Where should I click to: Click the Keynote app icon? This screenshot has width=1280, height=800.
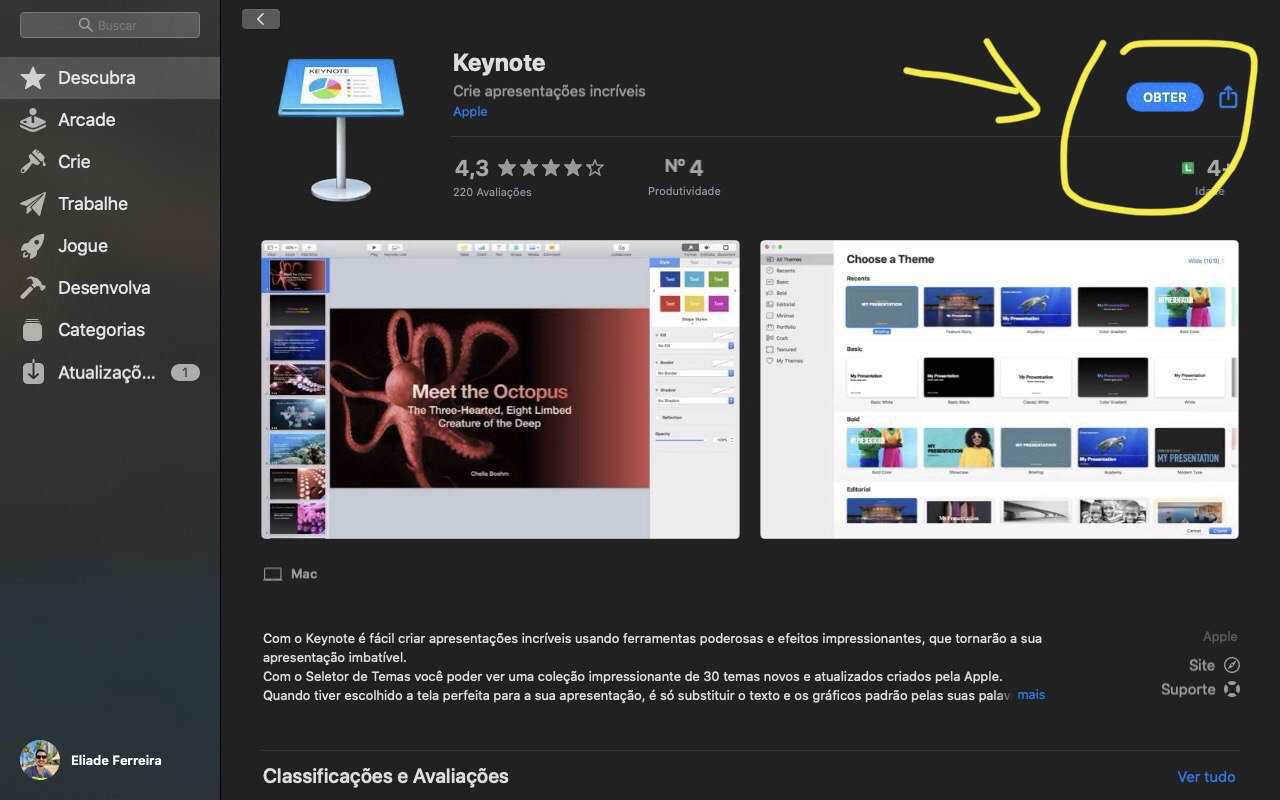[x=342, y=129]
